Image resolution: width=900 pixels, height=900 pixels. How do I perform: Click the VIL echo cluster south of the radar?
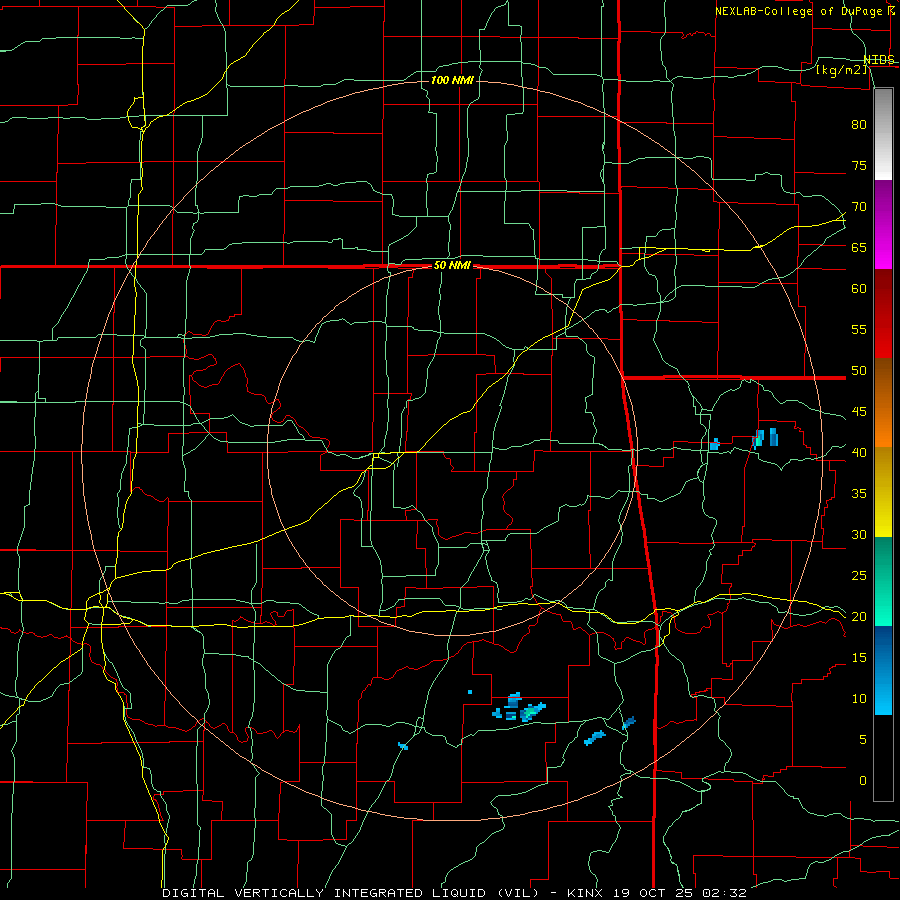(518, 708)
